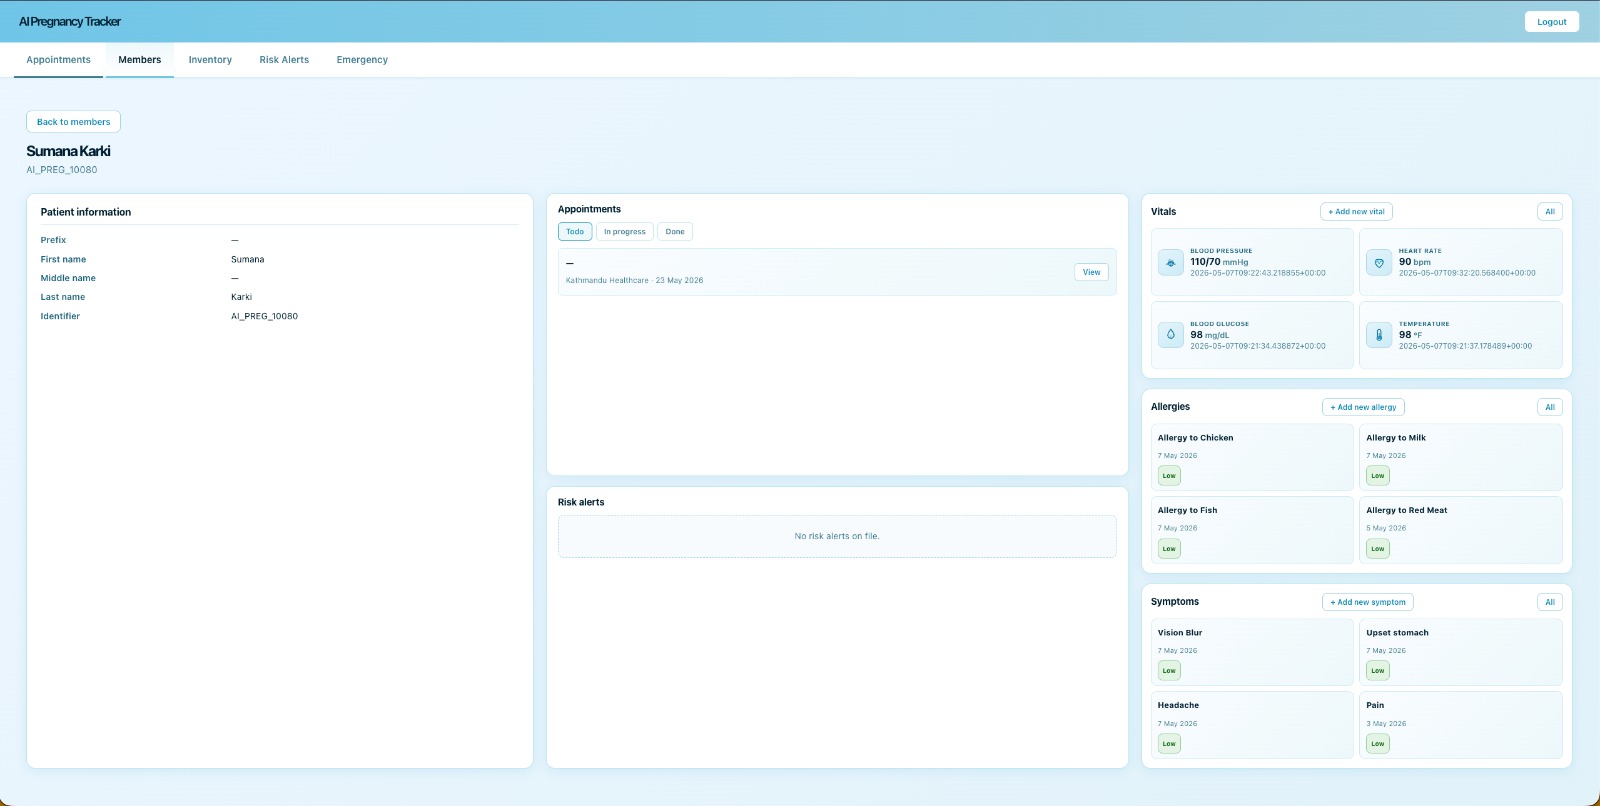
Task: Click the '3 May 2026' date on Pain
Action: point(1386,724)
